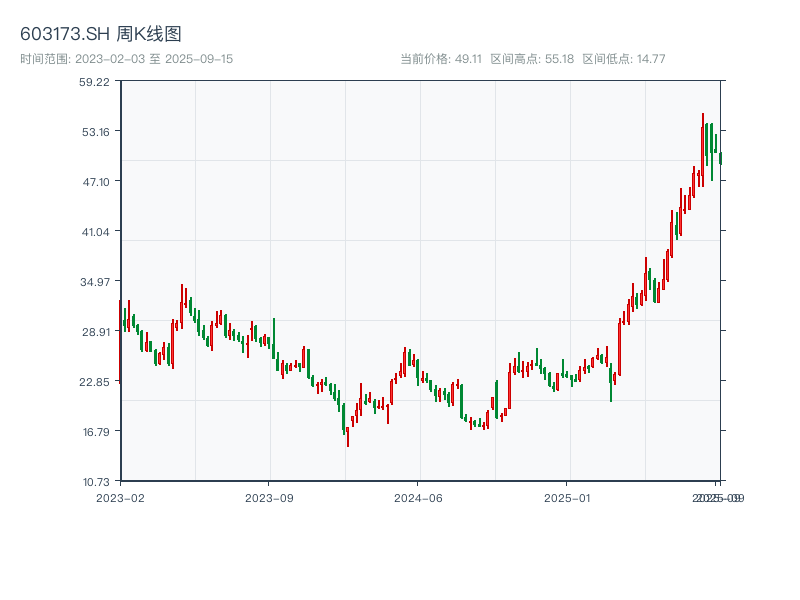
Task: Click the 53.16 y-axis price label
Action: [x=95, y=132]
